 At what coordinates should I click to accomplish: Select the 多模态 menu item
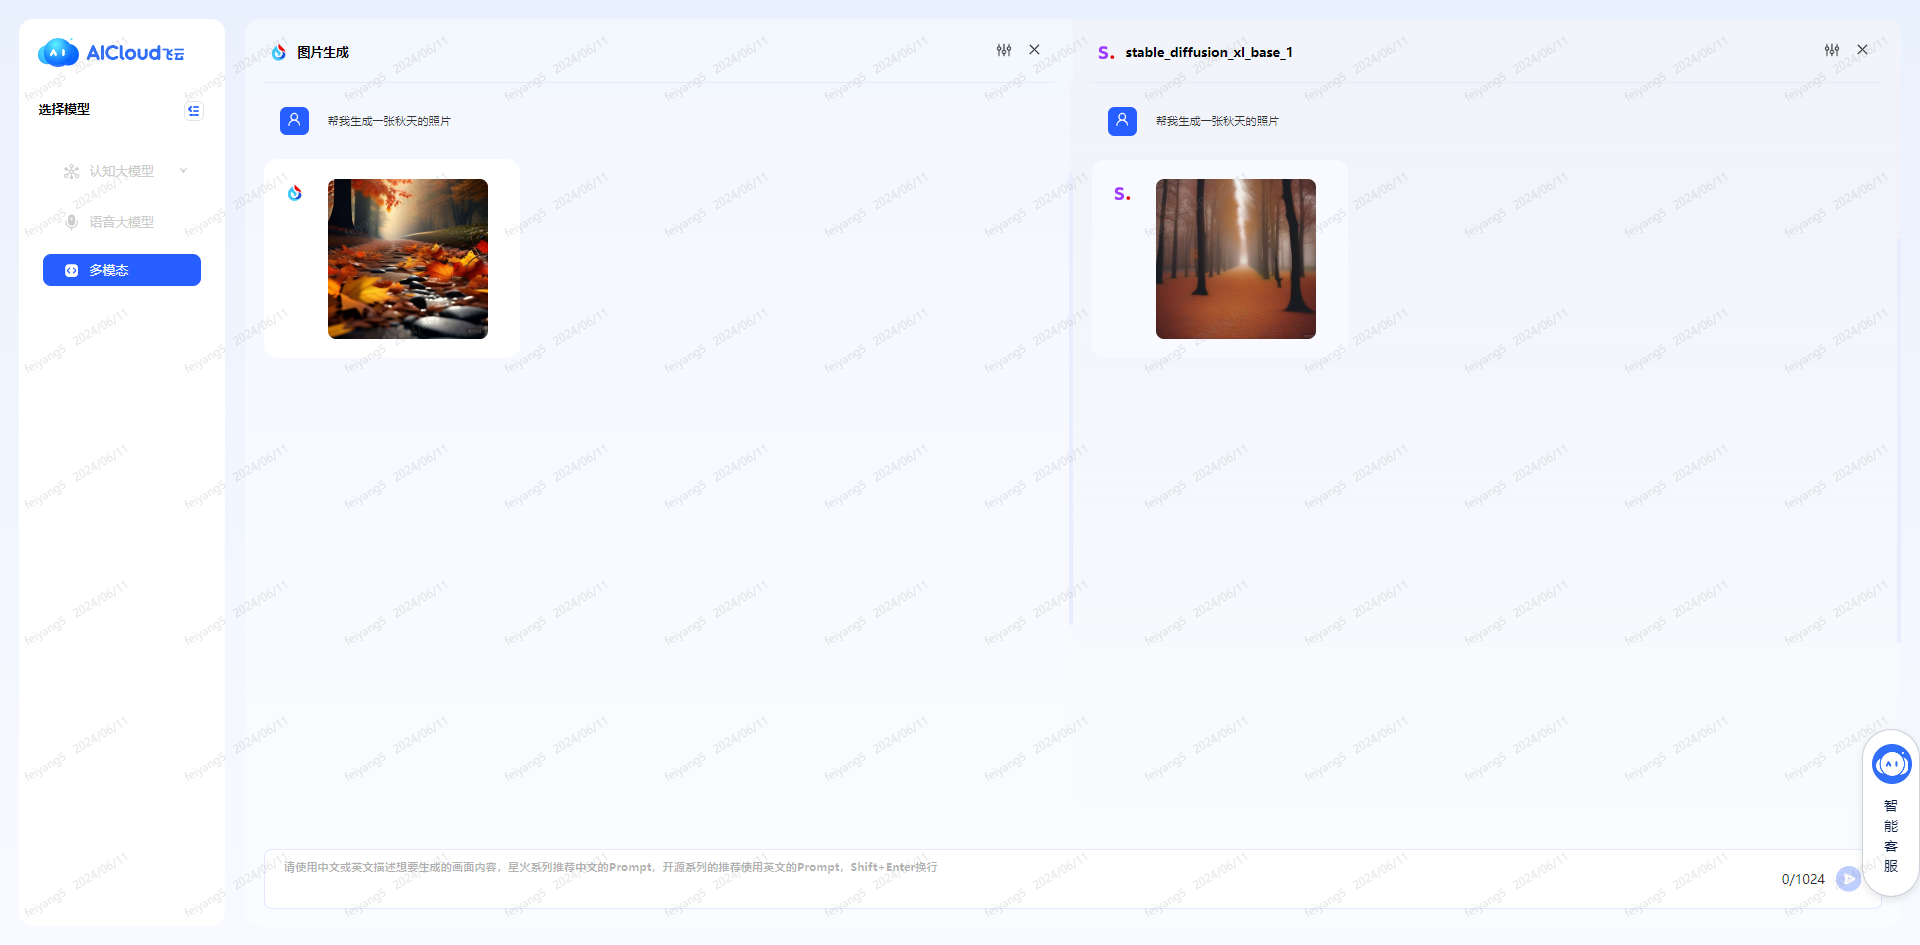[x=121, y=270]
